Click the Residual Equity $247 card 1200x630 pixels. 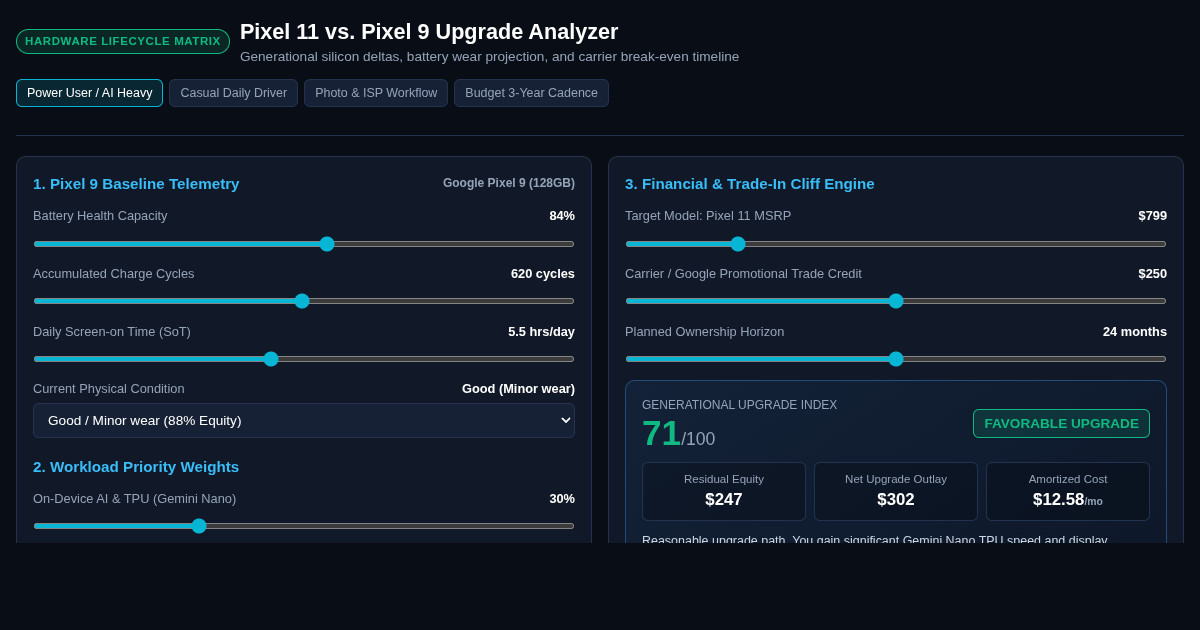pos(724,491)
